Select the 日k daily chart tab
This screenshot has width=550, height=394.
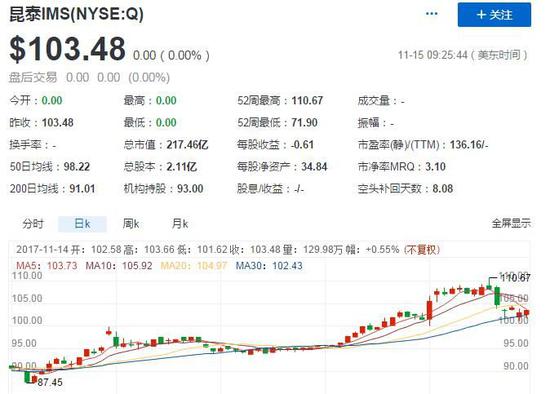(82, 224)
